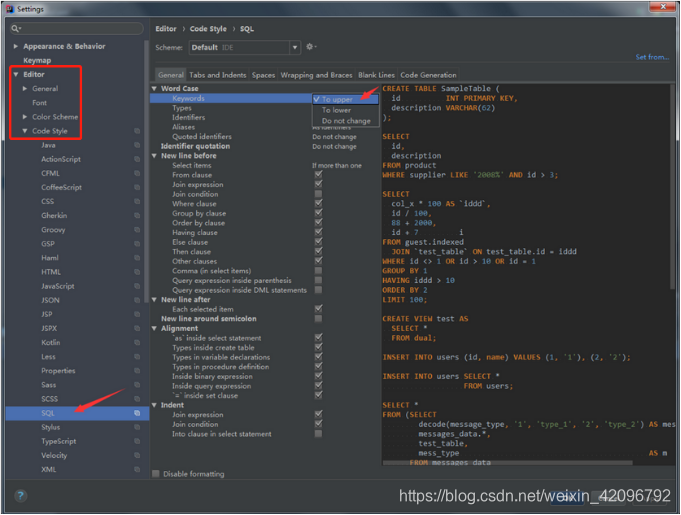This screenshot has width=681, height=515.
Task: Toggle the Where clause checkbox
Action: tap(318, 203)
